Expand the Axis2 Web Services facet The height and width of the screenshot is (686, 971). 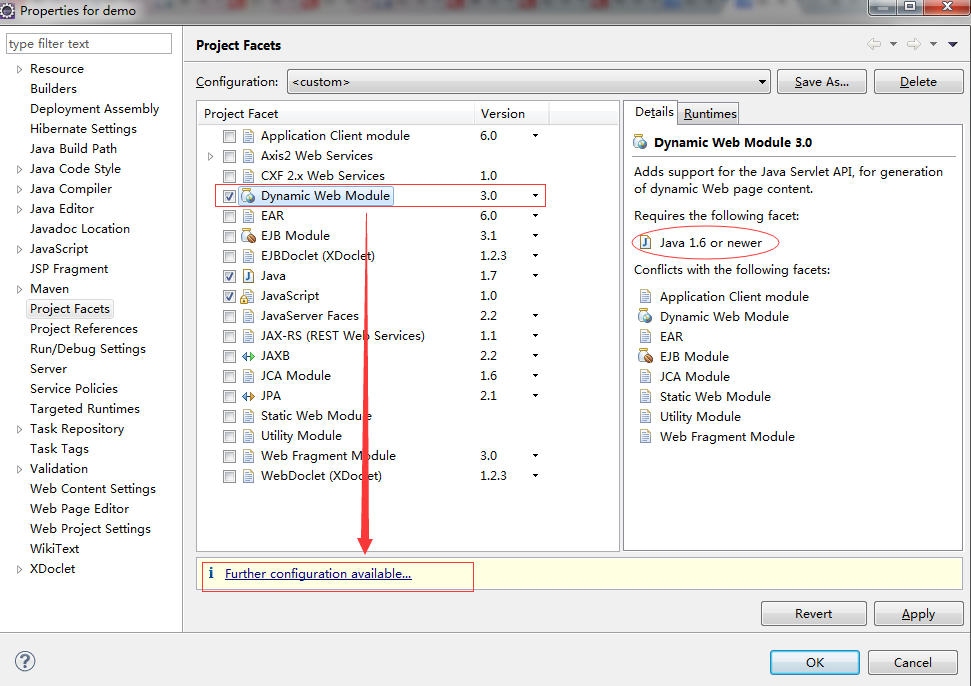211,156
